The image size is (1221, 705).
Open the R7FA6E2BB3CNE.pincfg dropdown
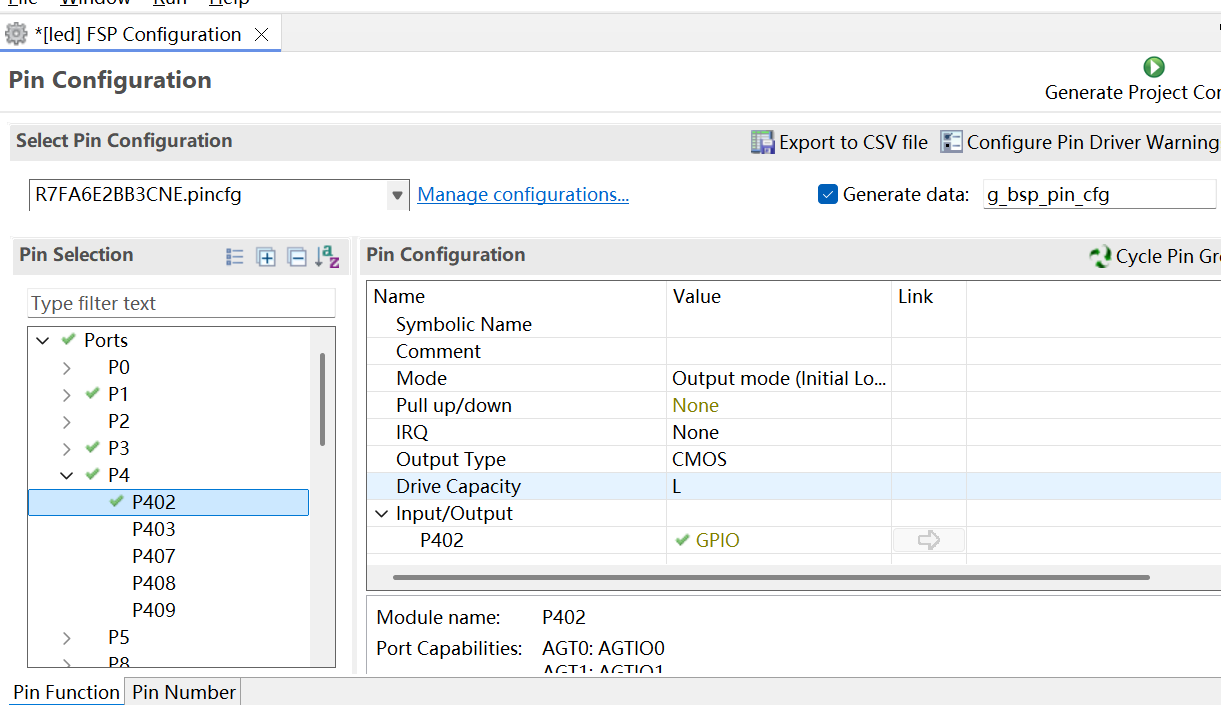click(398, 194)
